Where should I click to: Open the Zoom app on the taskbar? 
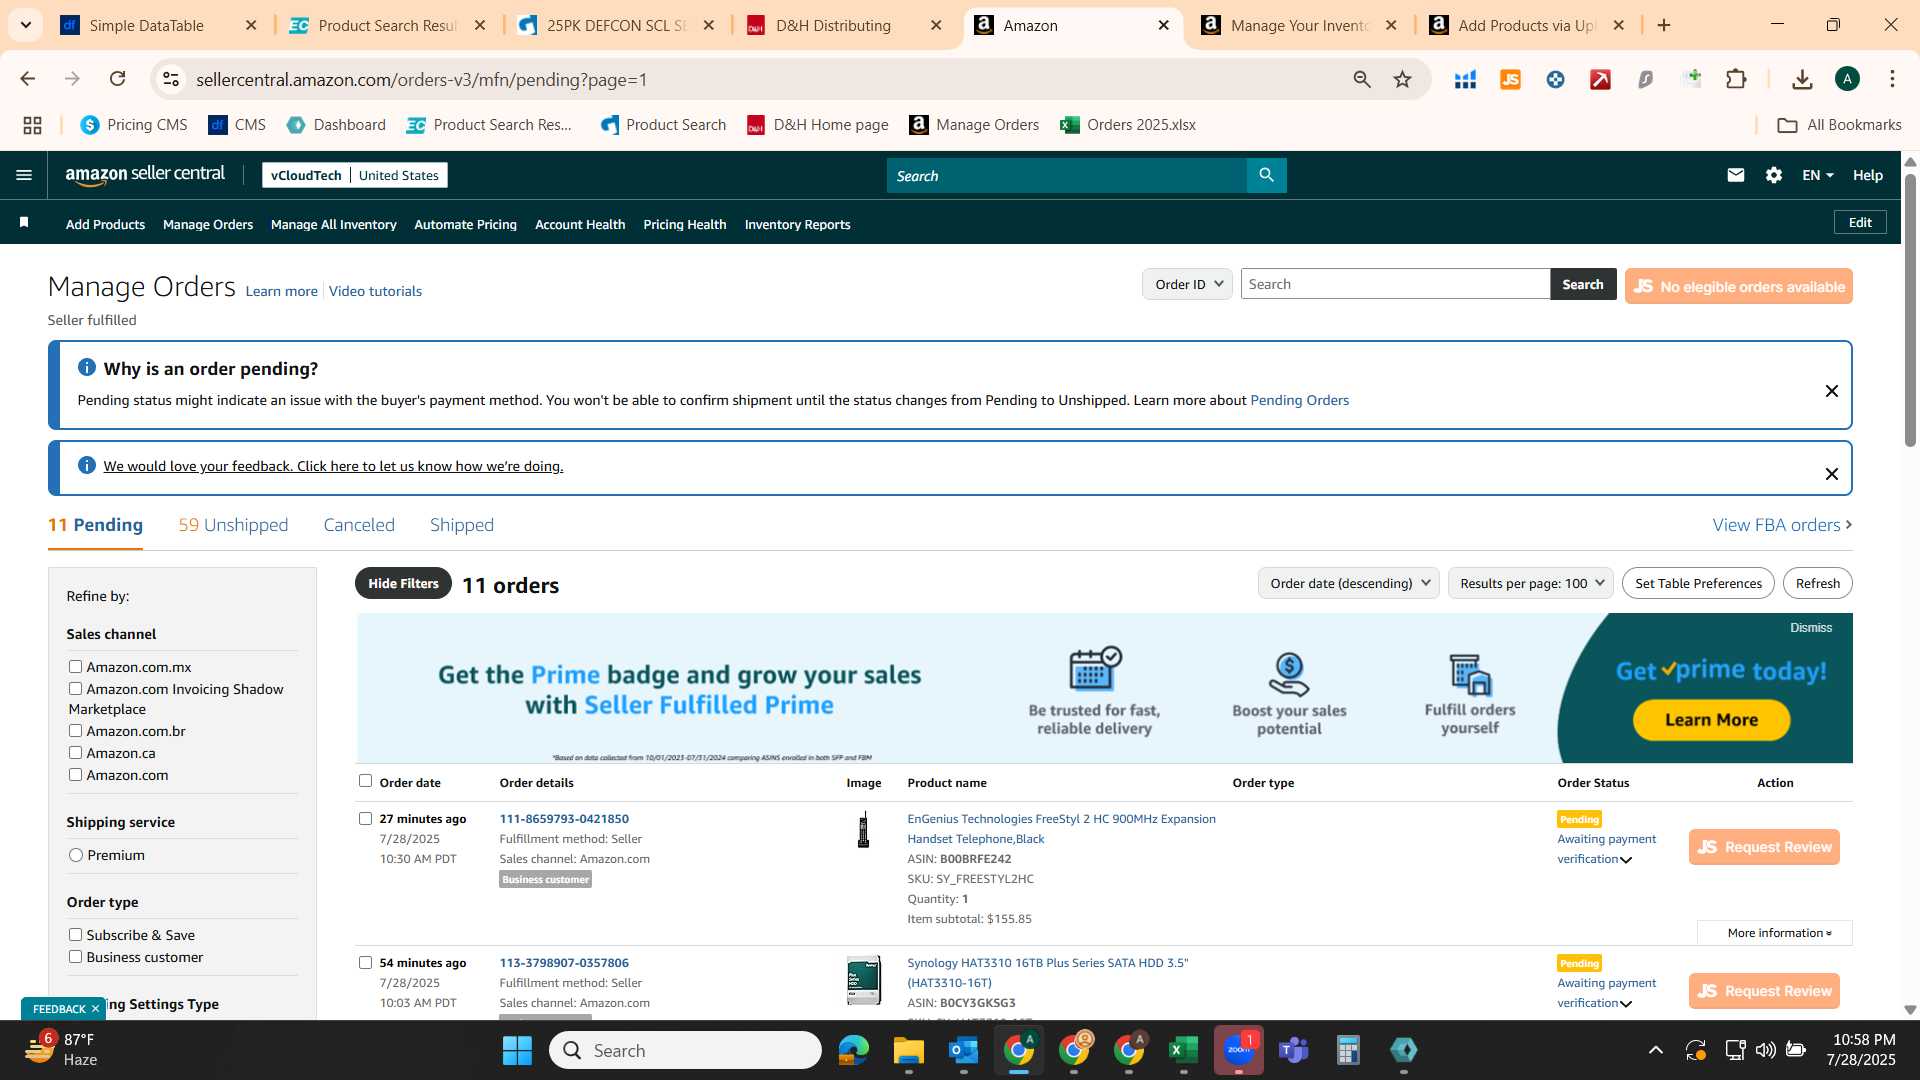(1238, 1050)
